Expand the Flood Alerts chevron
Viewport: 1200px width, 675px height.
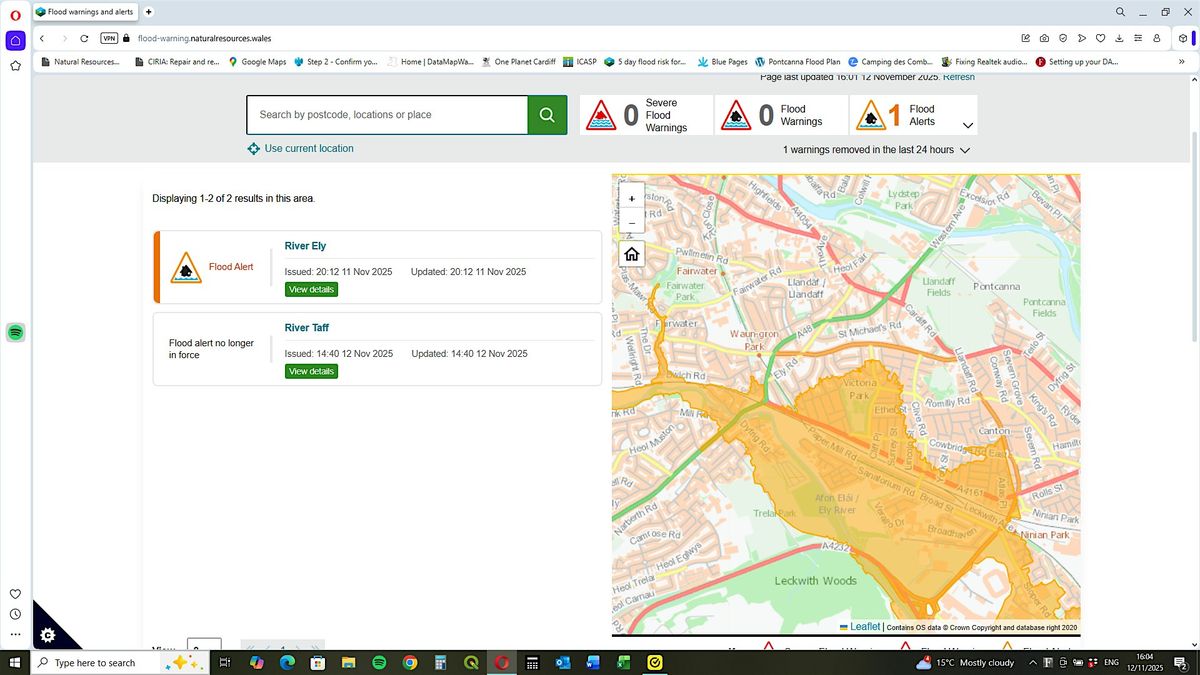tap(967, 126)
